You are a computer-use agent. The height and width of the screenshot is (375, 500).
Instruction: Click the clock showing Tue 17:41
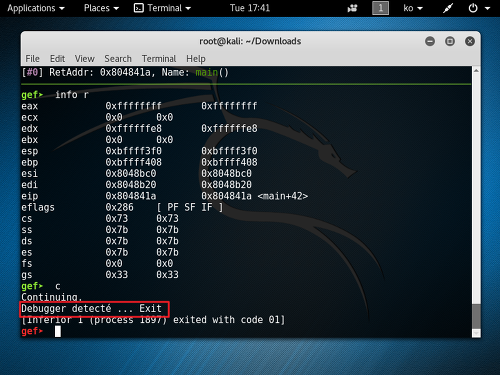click(x=250, y=8)
